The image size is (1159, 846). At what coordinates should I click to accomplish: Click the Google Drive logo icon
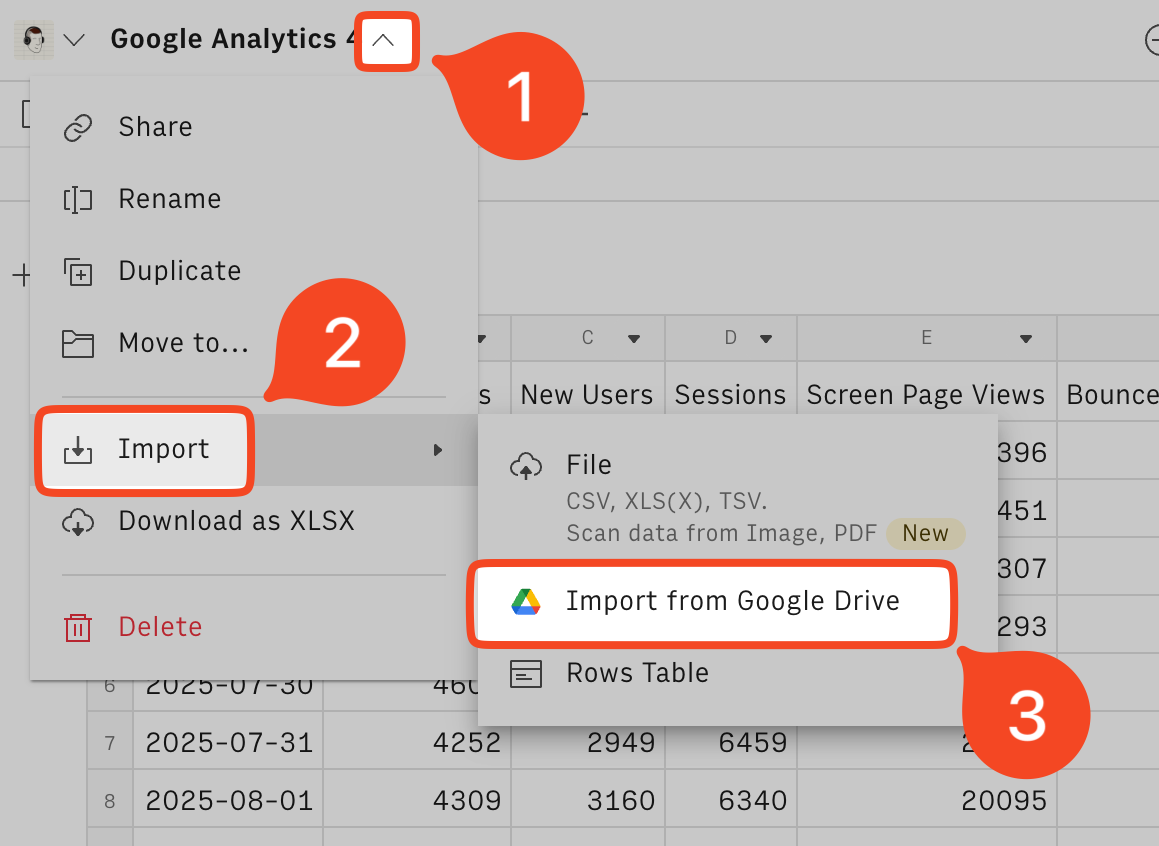click(526, 602)
